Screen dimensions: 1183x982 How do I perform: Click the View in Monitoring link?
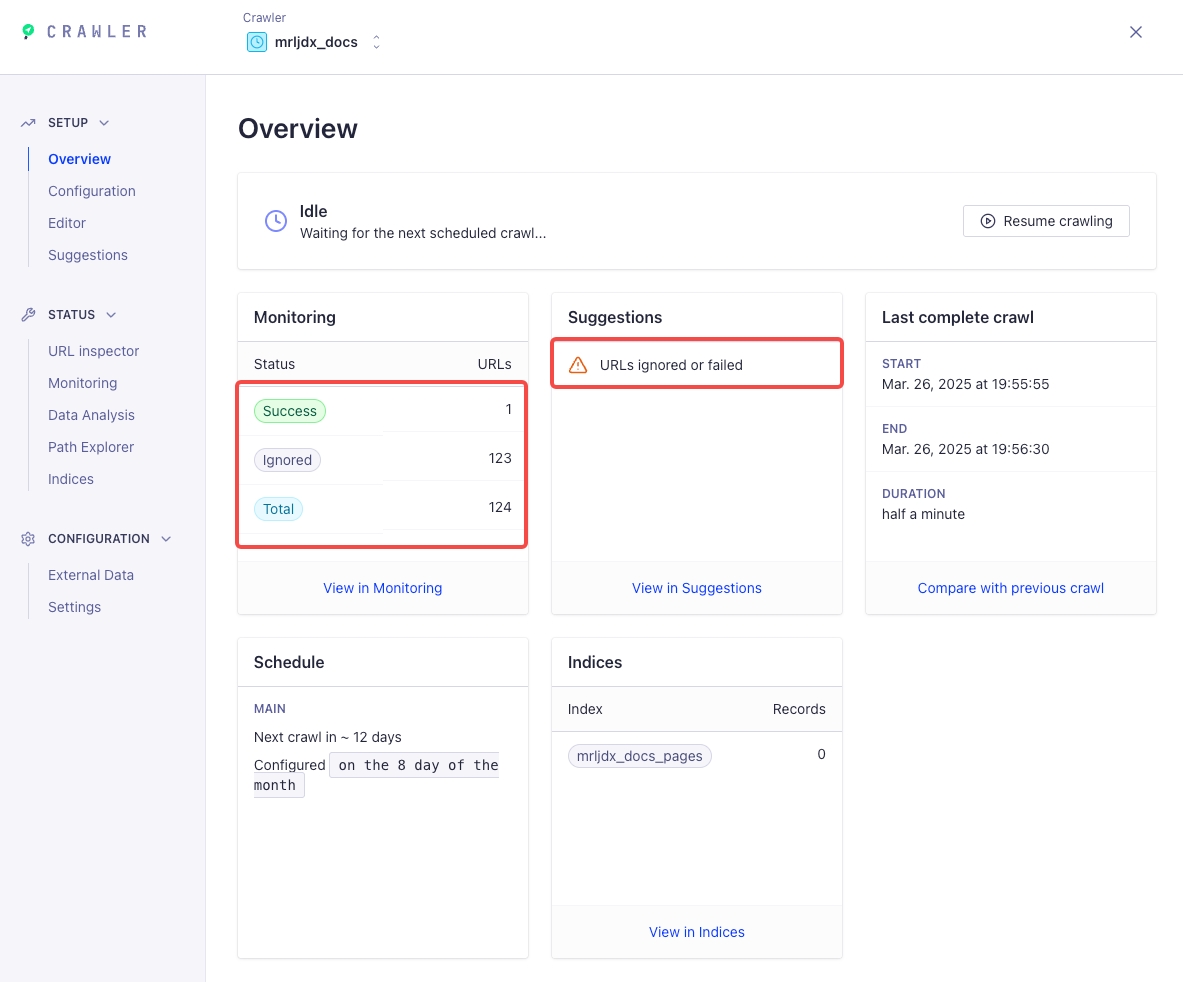[x=383, y=588]
